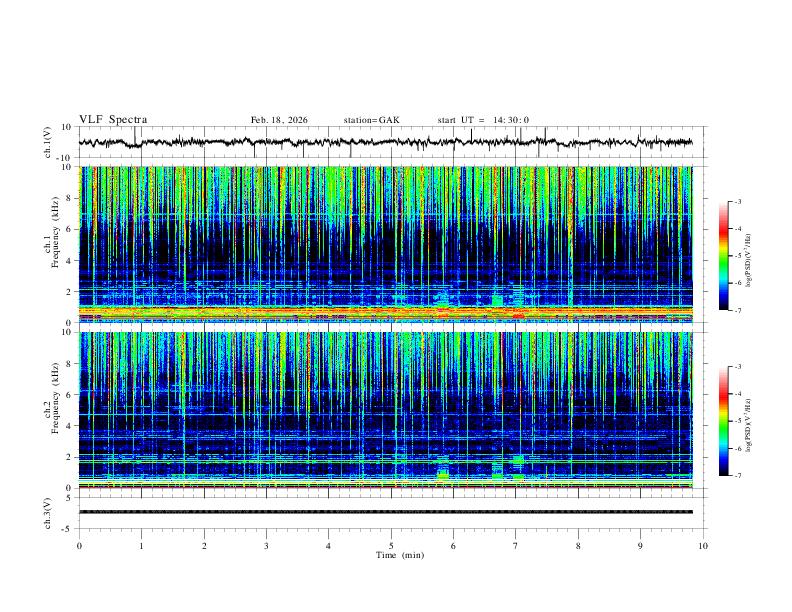Select the "start UT = 14:30:0" header text
792x612 pixels.
(483, 120)
